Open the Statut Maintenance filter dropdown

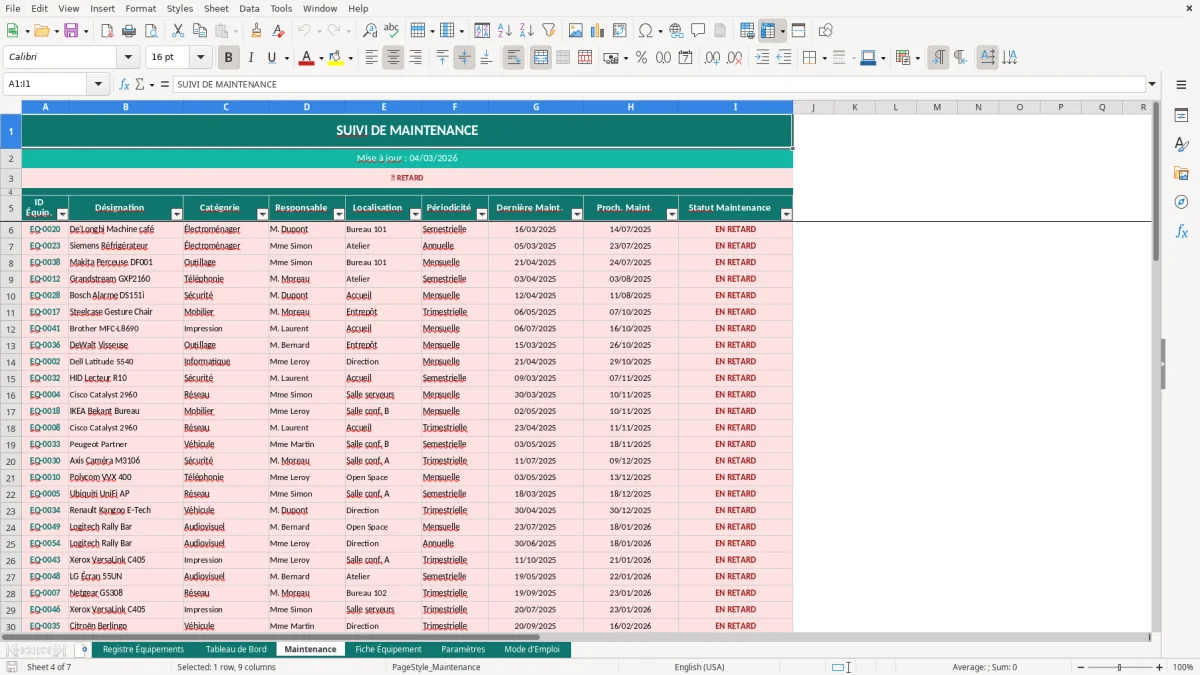coord(786,214)
